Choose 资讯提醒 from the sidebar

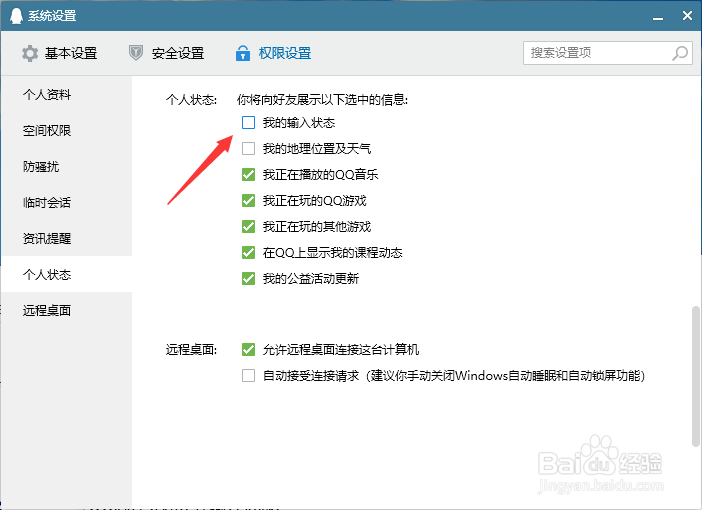(x=66, y=238)
